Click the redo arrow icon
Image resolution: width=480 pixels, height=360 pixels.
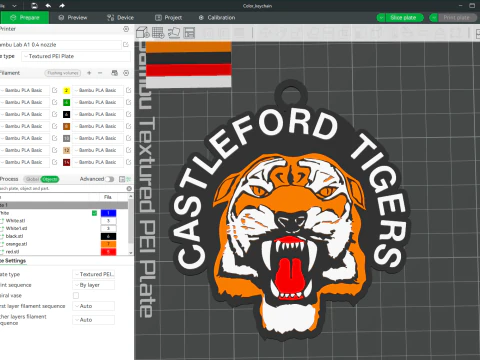(x=62, y=6)
